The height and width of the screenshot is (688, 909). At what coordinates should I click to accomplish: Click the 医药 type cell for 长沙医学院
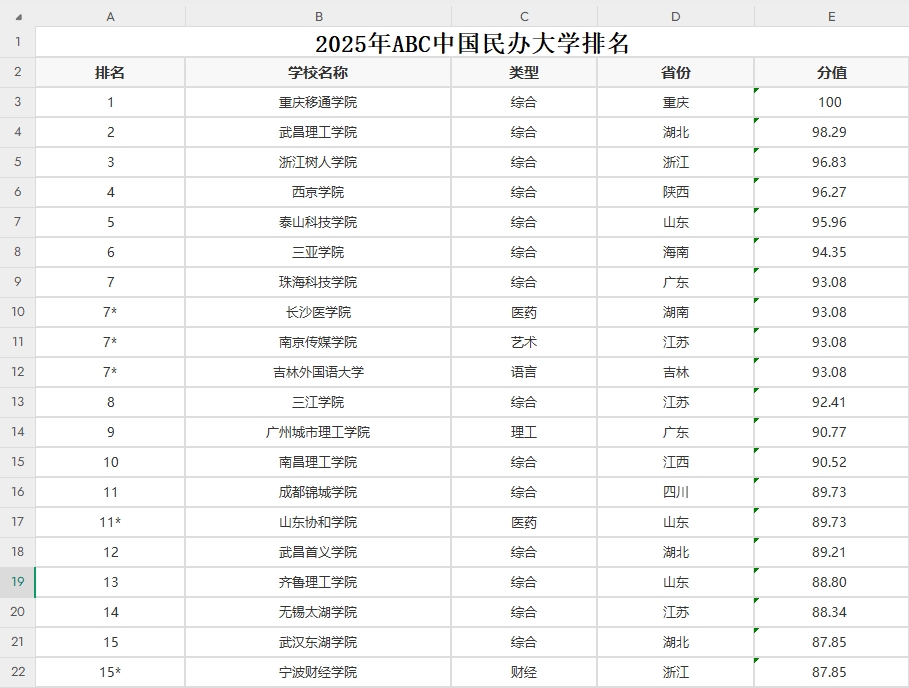(x=523, y=312)
